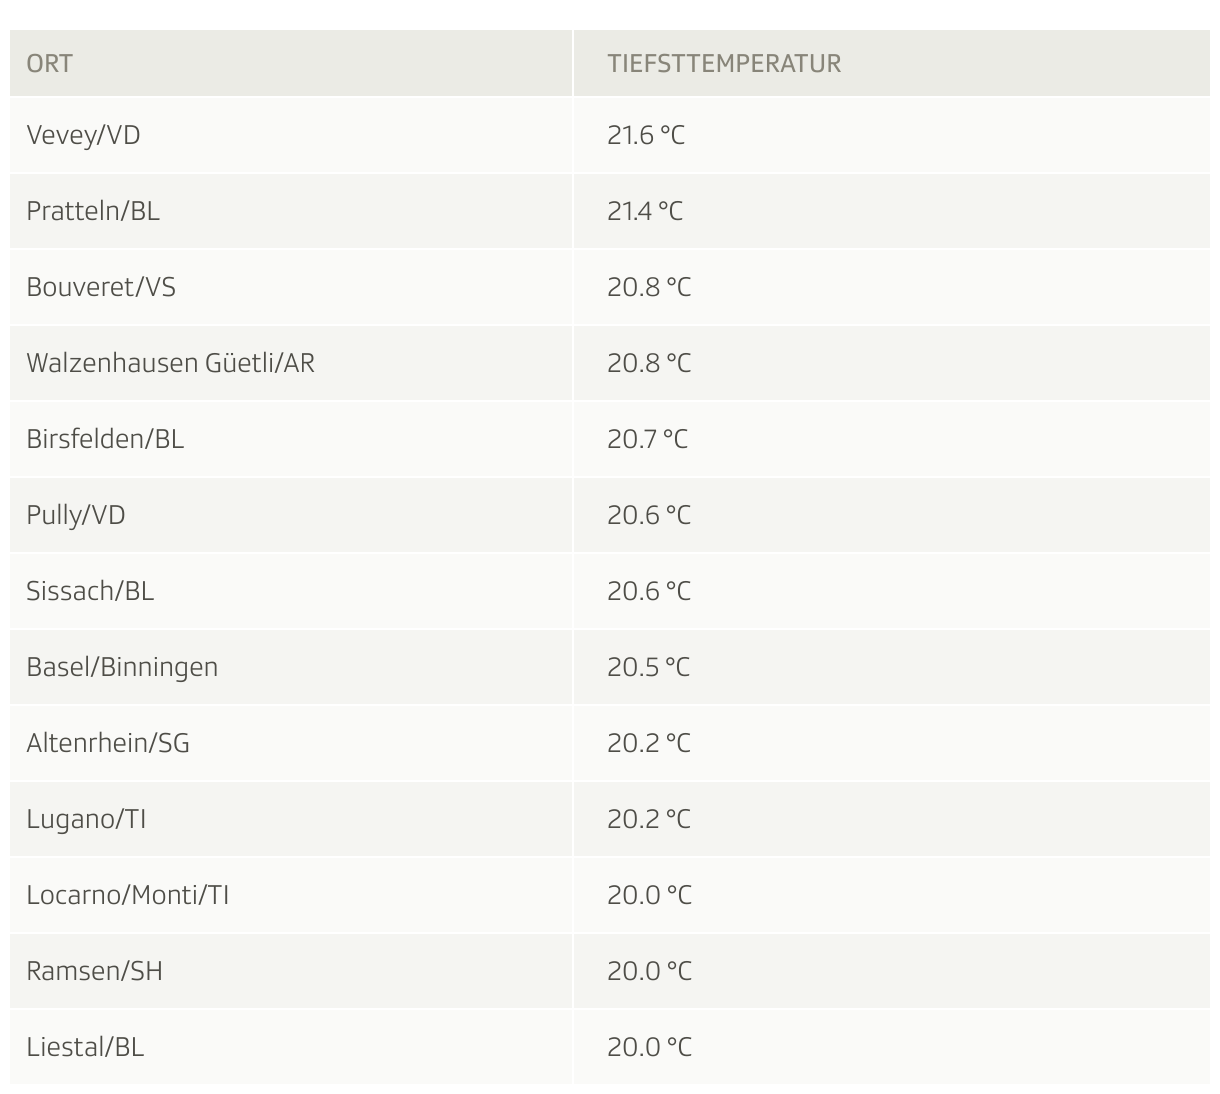Select the 21.4 °C temperature cell
Screen dimensions: 1220x1094
pos(892,211)
